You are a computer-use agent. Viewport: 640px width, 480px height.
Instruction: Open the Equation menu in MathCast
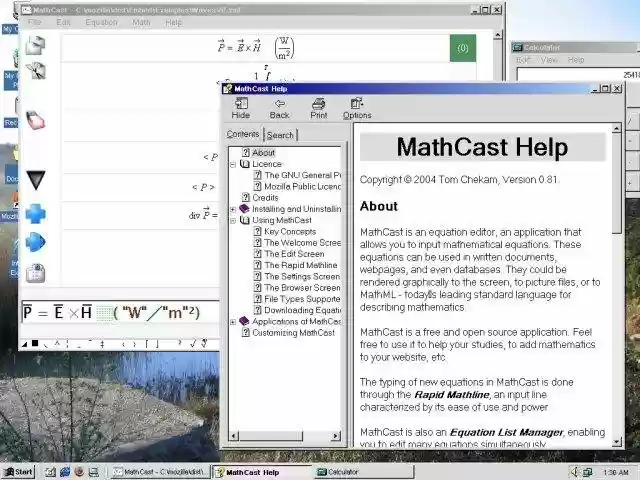pyautogui.click(x=101, y=22)
